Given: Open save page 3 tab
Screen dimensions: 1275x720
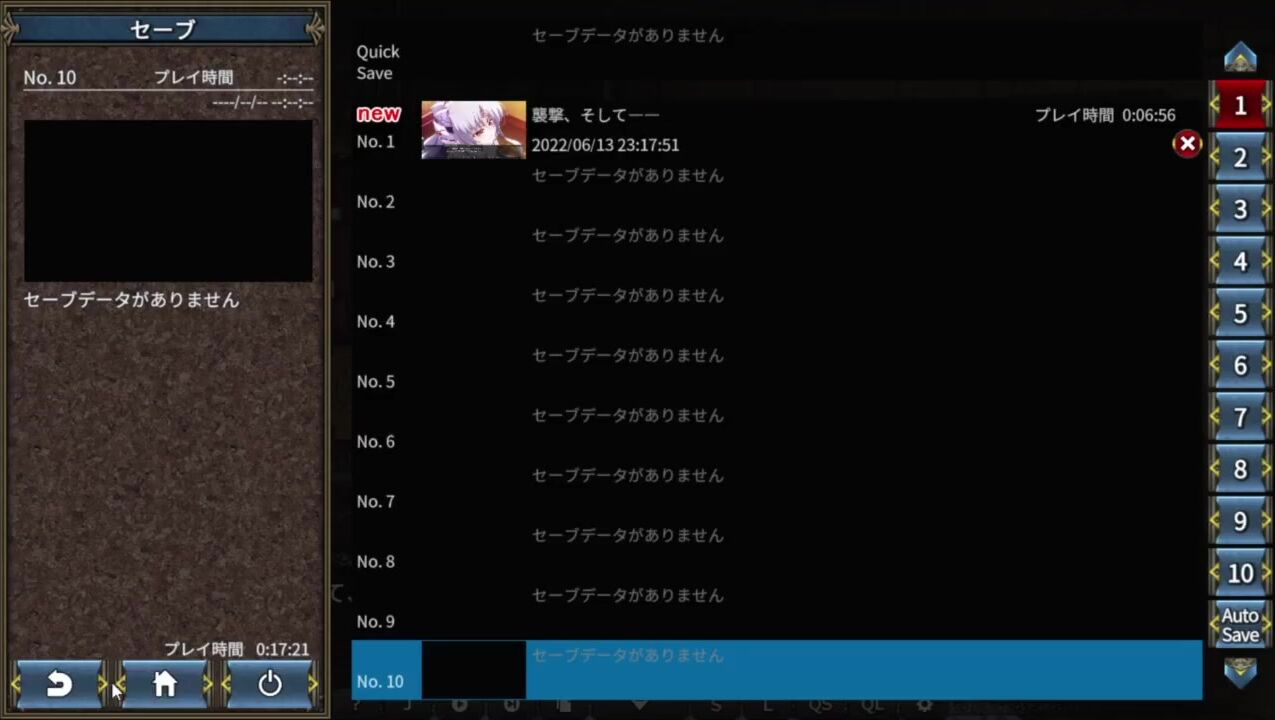Looking at the screenshot, I should click(x=1240, y=209).
